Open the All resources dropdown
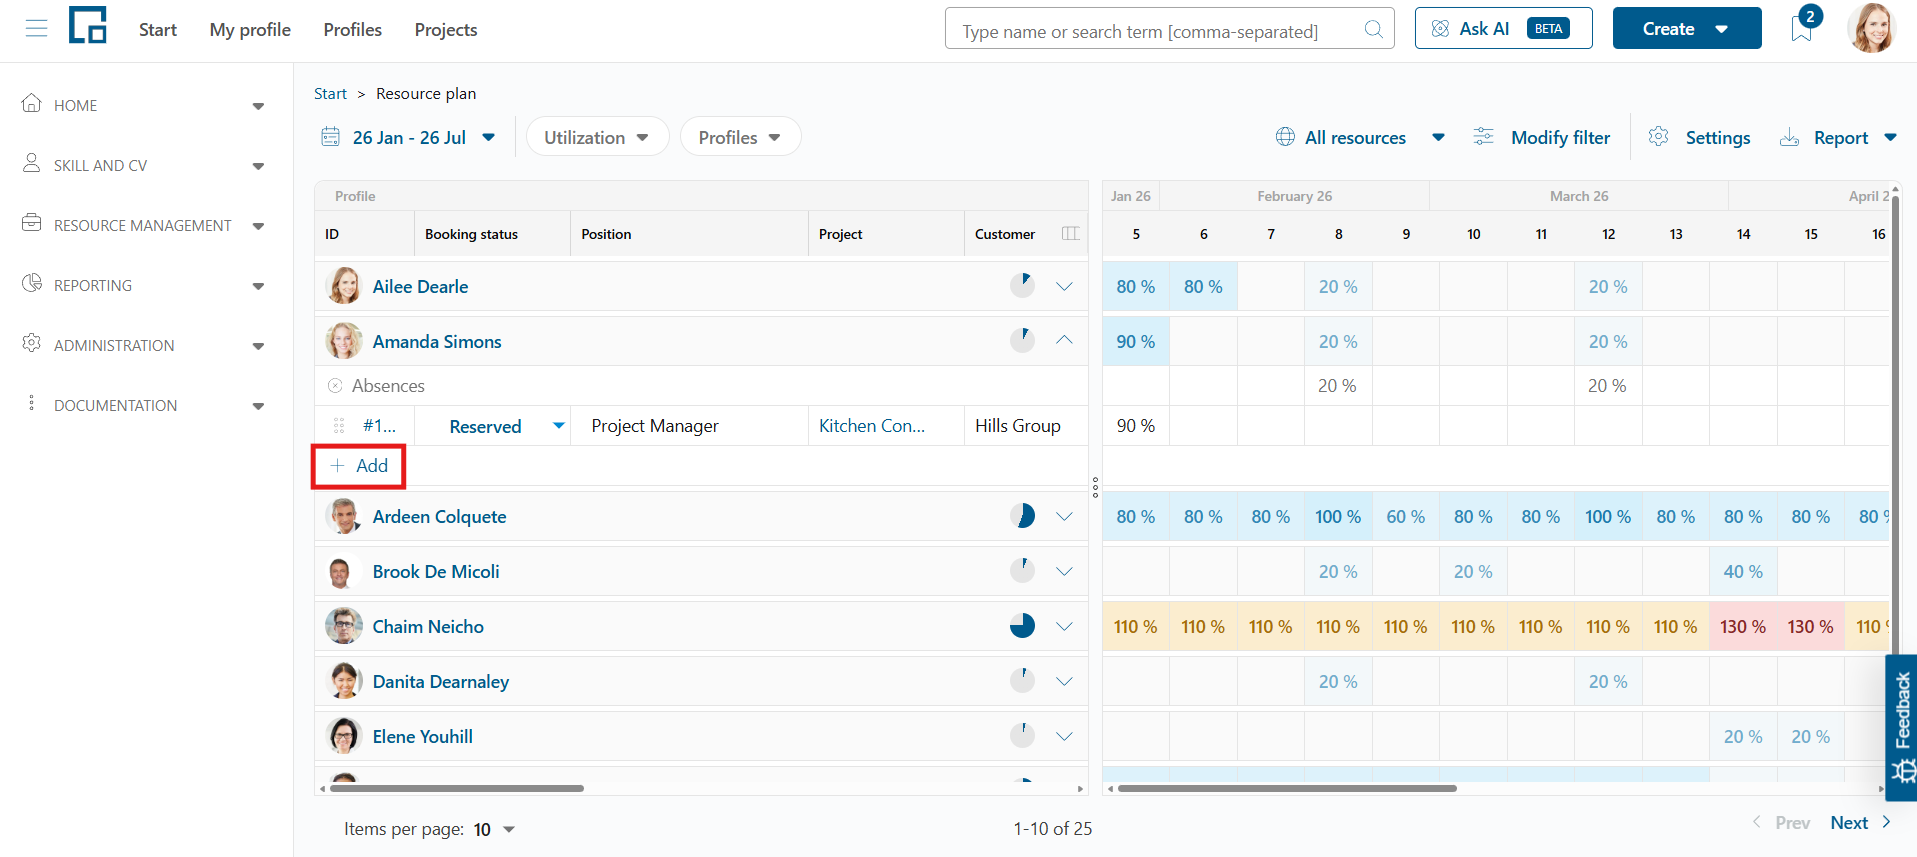The height and width of the screenshot is (857, 1917). click(x=1360, y=137)
